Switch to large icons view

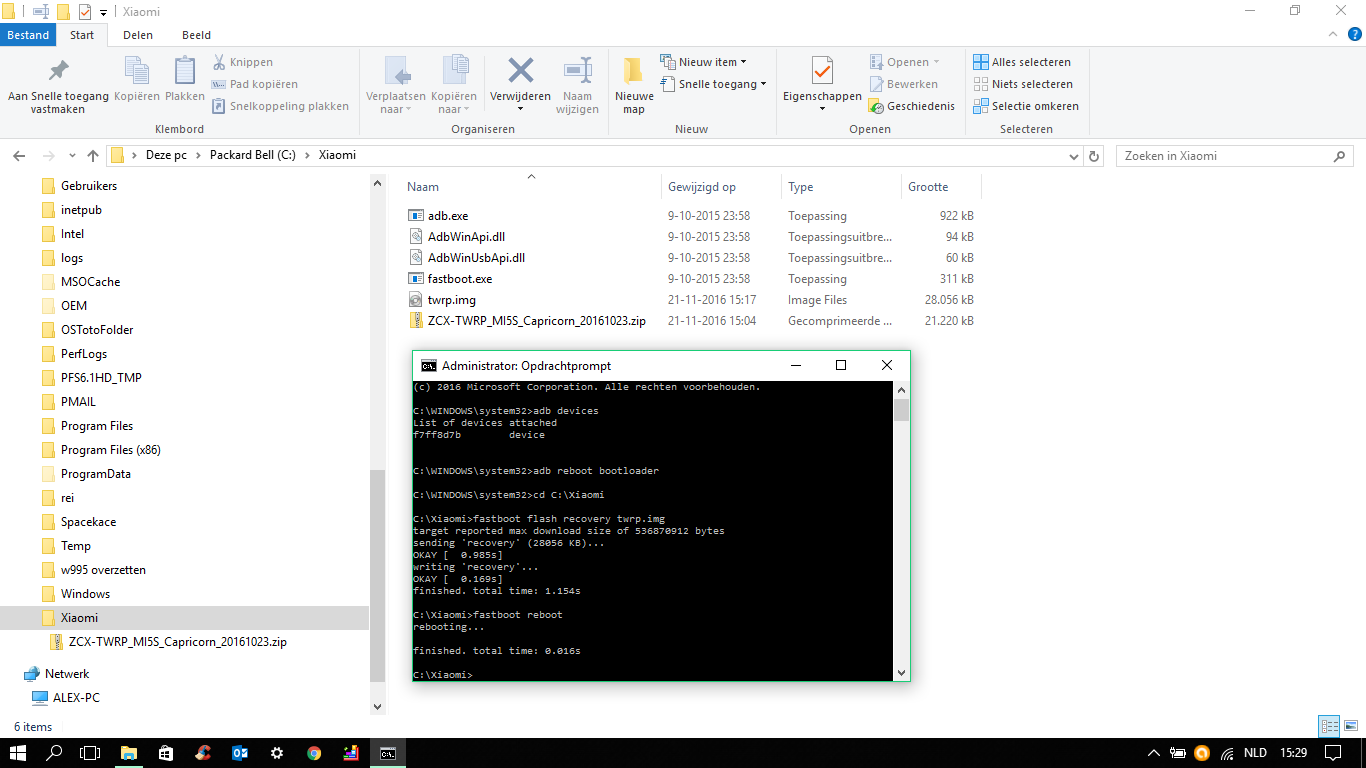coord(1349,727)
